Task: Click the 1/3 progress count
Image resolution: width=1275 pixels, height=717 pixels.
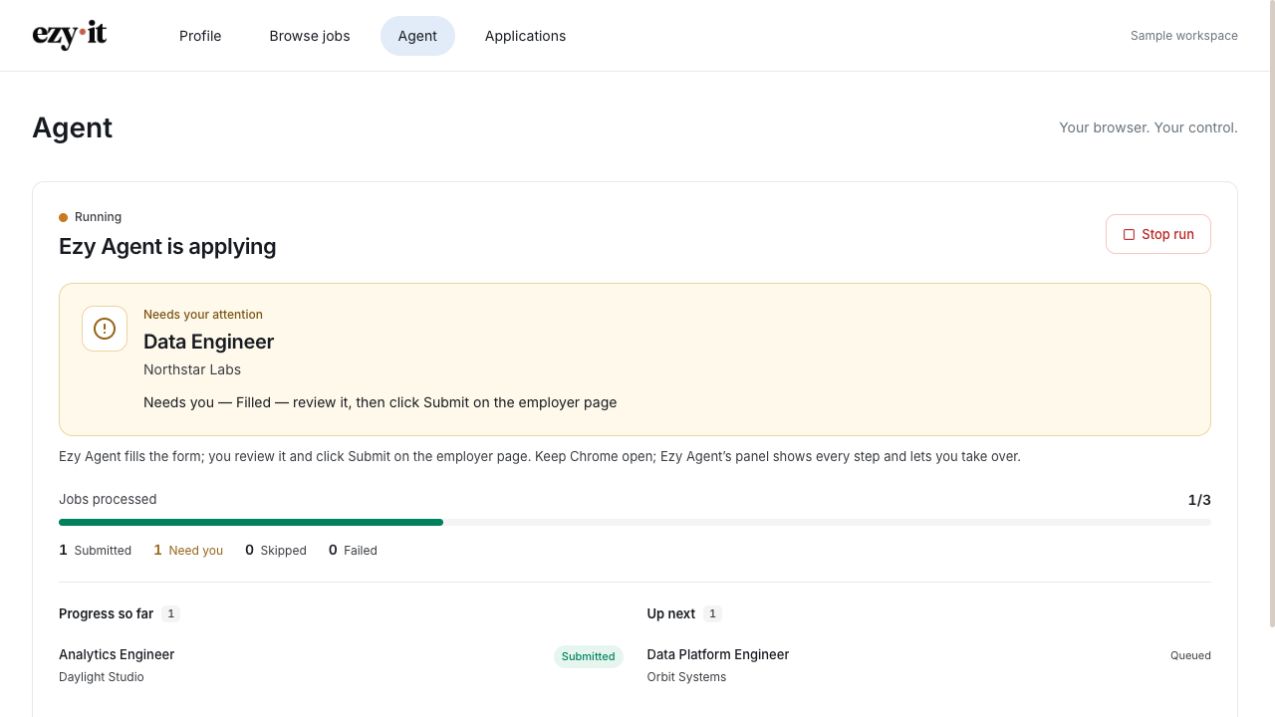Action: click(x=1199, y=500)
